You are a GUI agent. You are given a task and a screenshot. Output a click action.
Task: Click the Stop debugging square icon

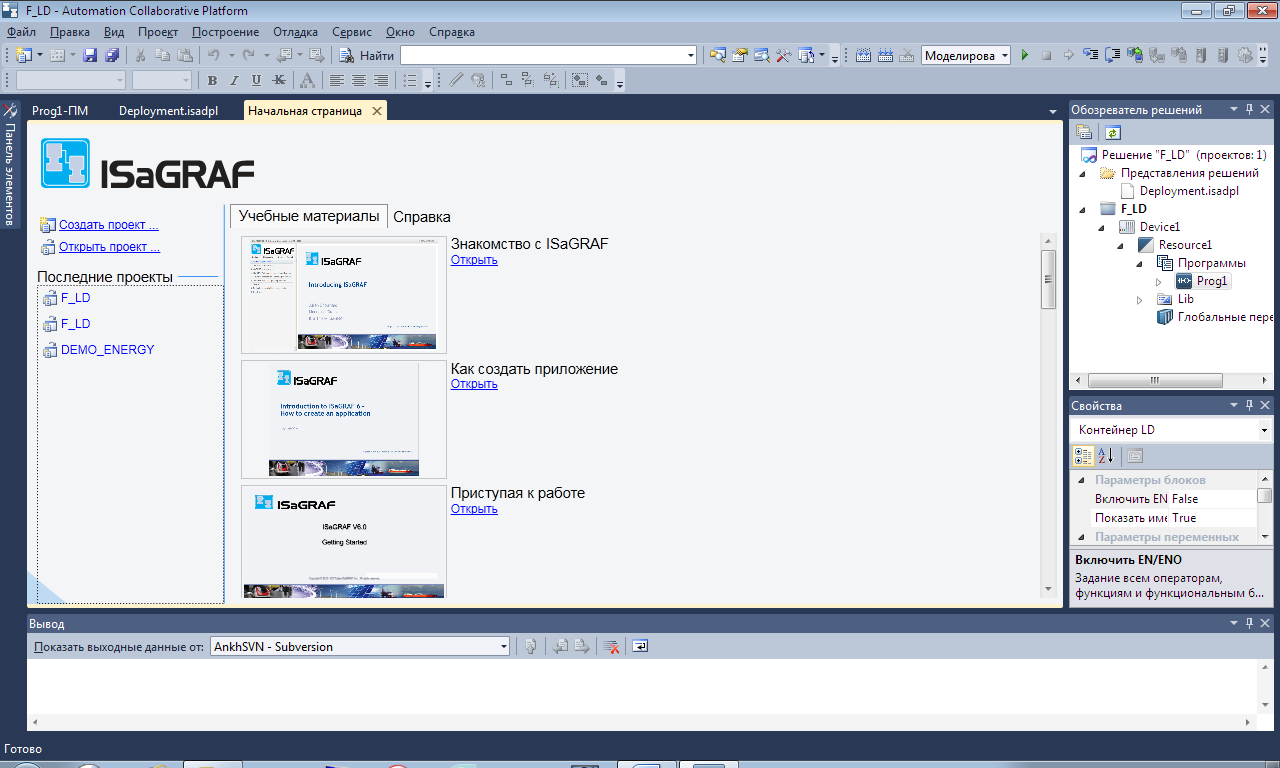pos(1046,55)
